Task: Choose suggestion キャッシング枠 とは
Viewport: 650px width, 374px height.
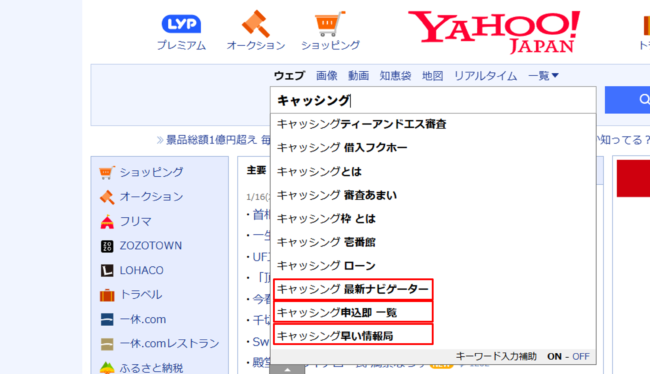Action: click(x=433, y=219)
